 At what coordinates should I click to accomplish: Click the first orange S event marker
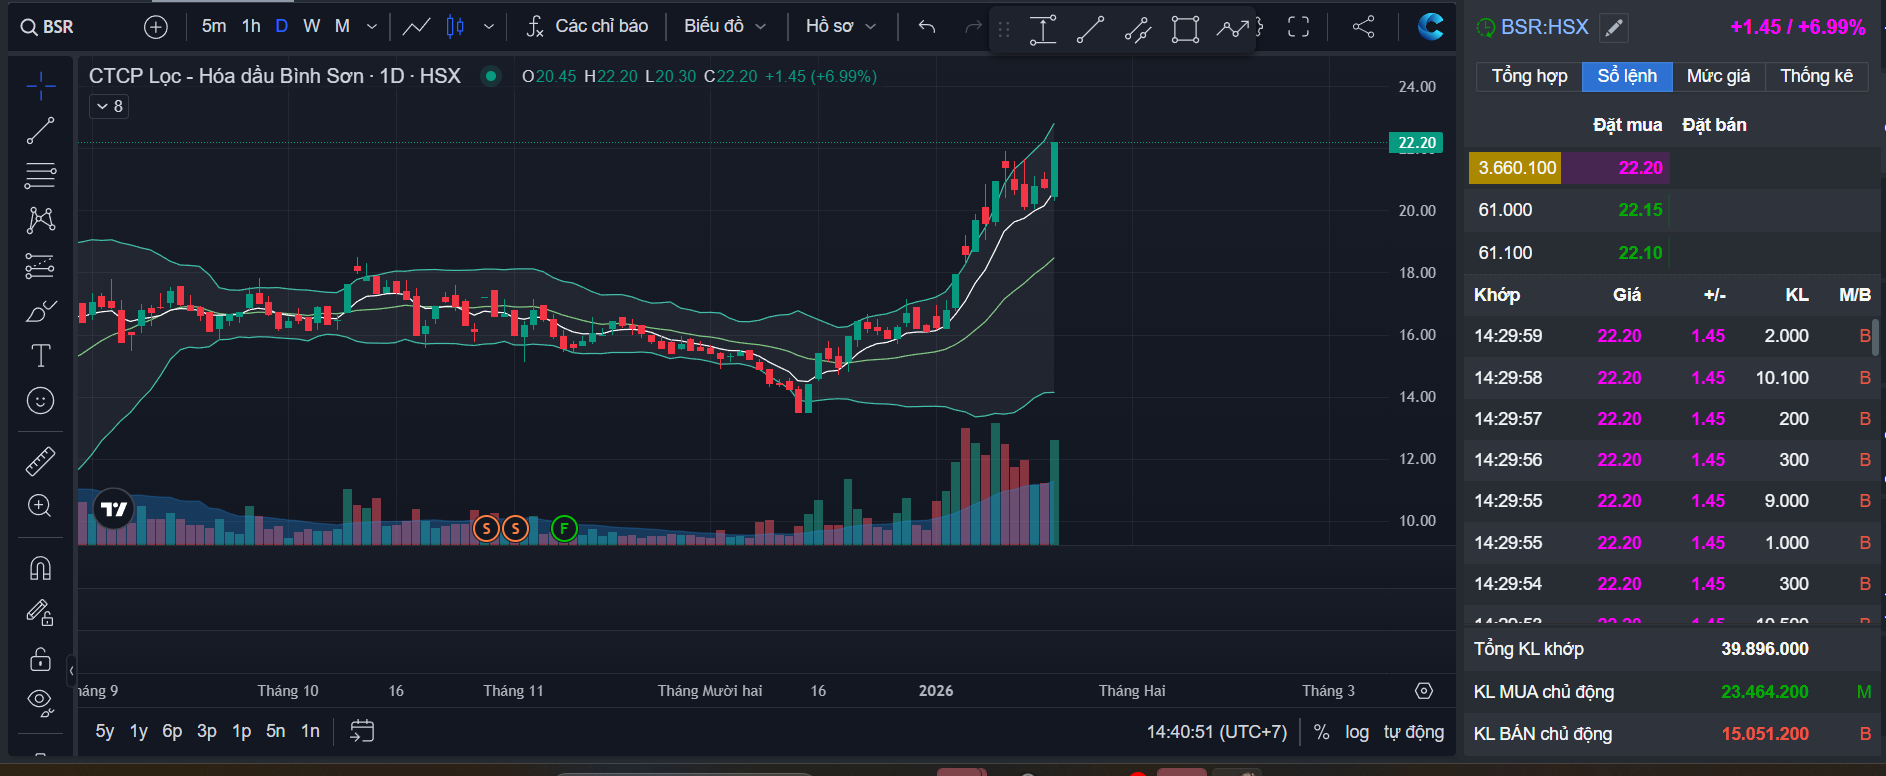[x=486, y=528]
